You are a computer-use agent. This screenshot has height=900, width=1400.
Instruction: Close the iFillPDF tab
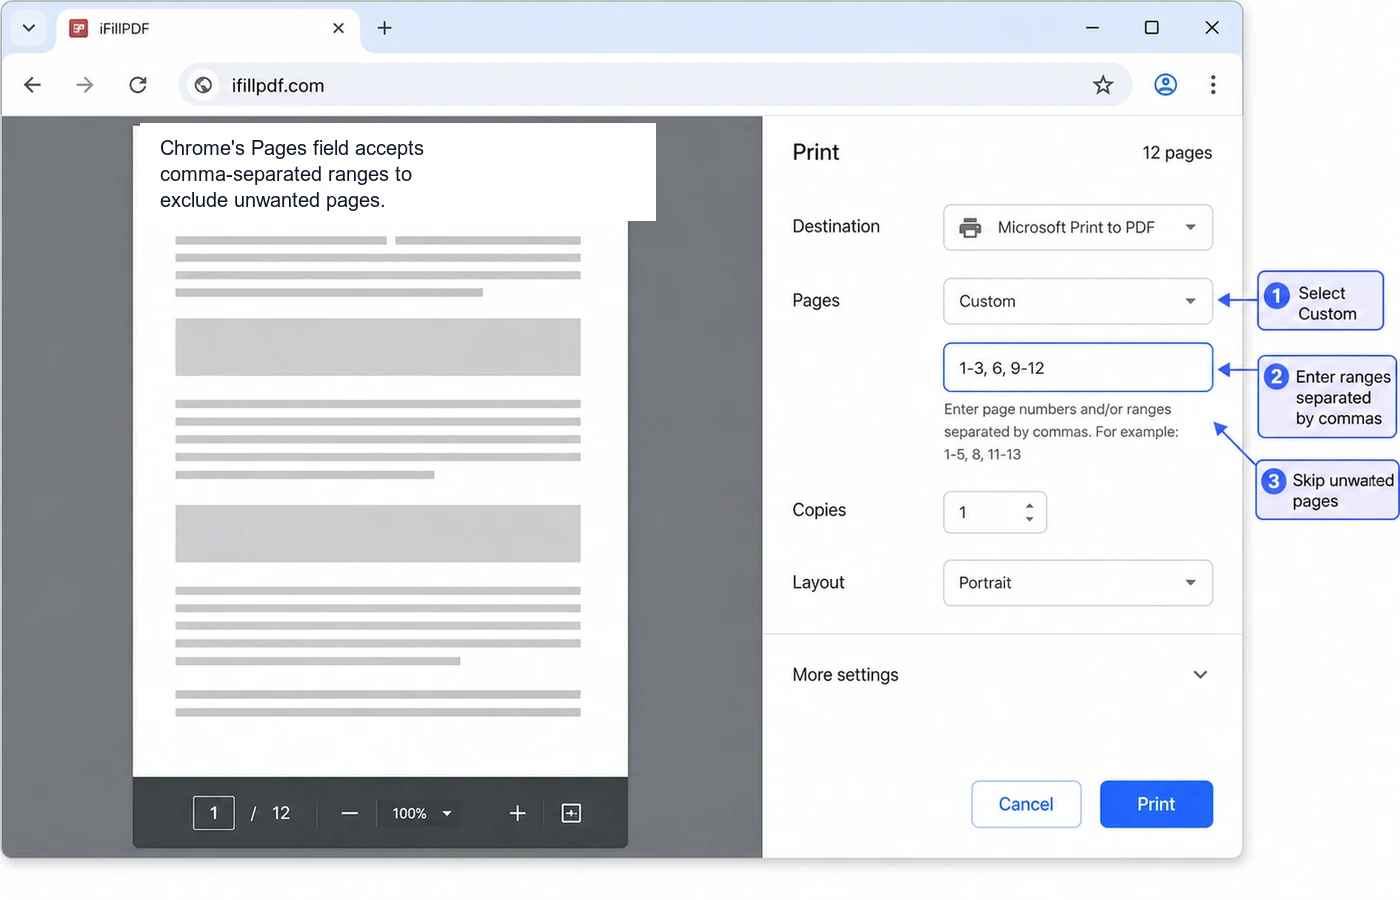(x=338, y=28)
